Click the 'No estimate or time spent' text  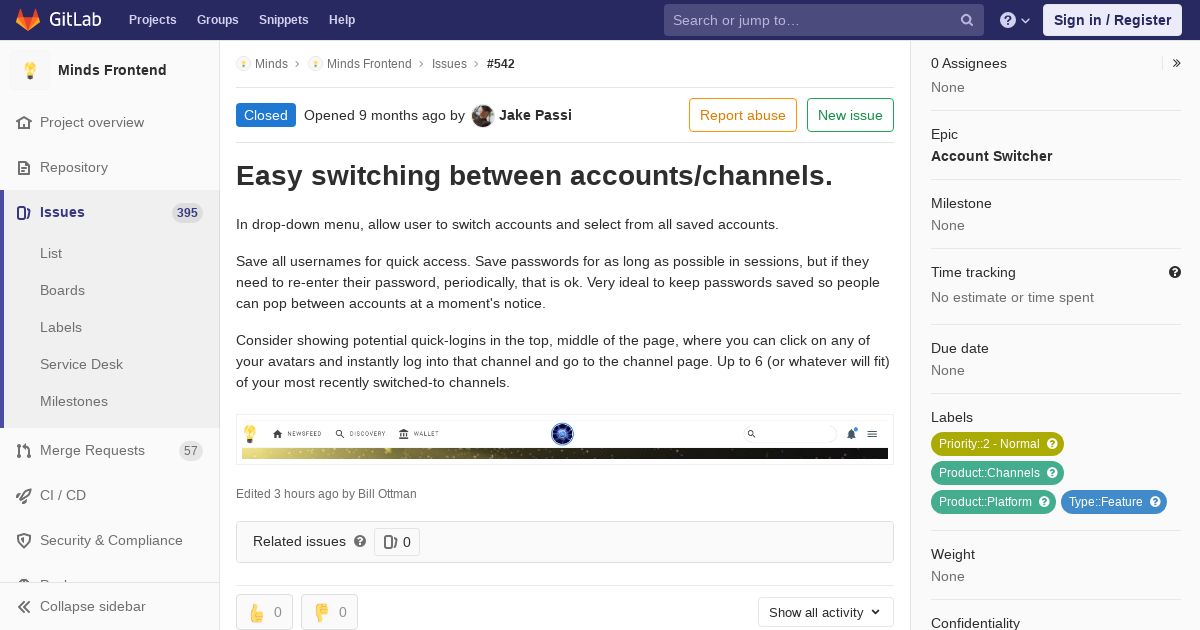[x=1012, y=297]
